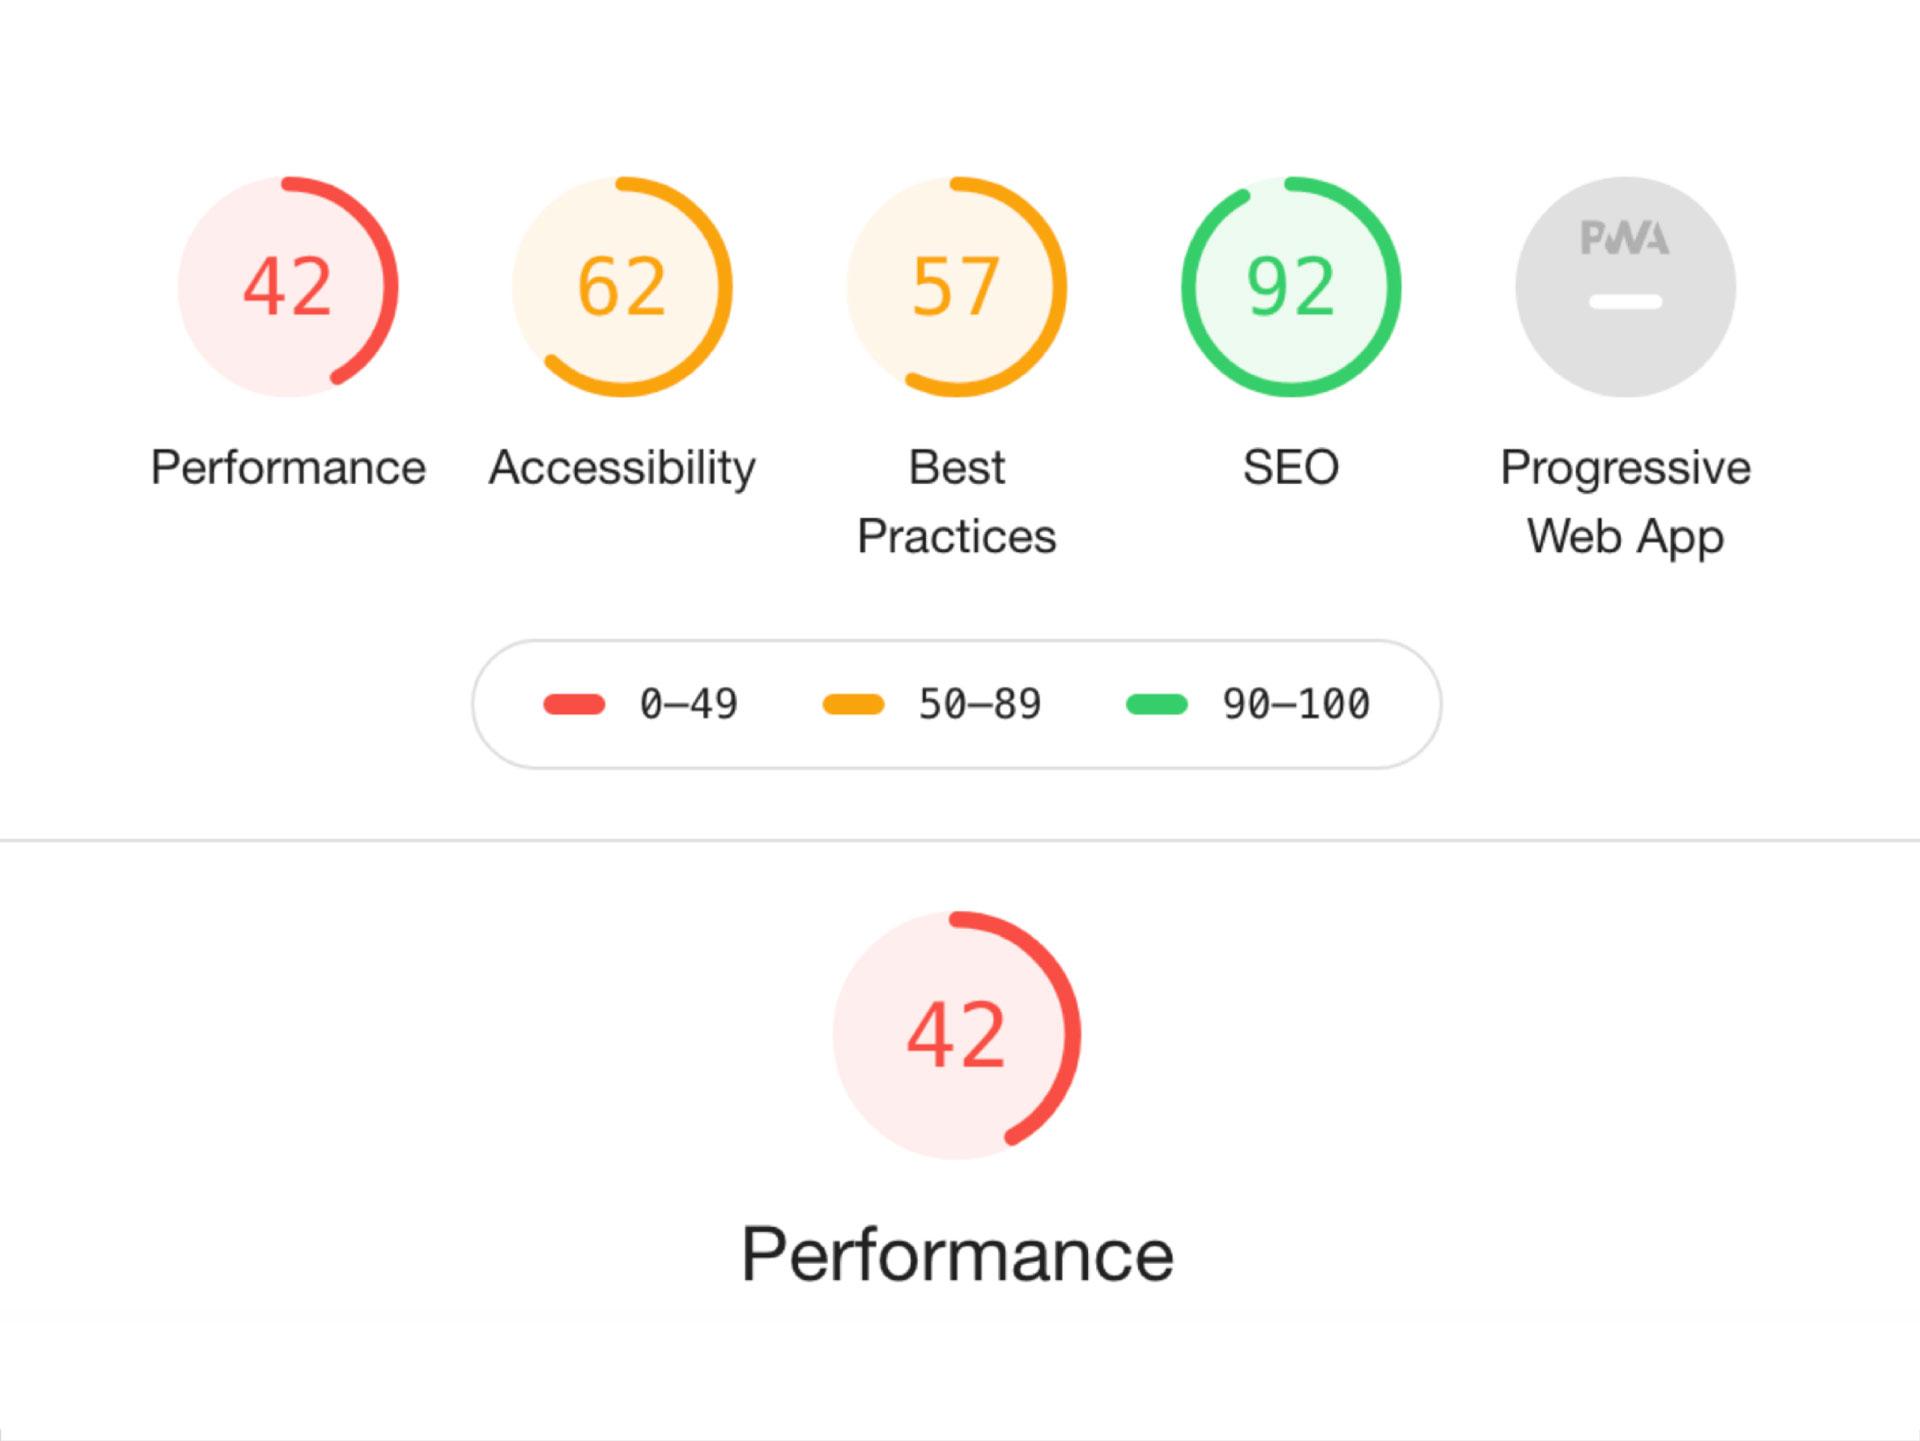Collapse the Progressive Web App category
This screenshot has width=1920, height=1441.
pos(1623,500)
